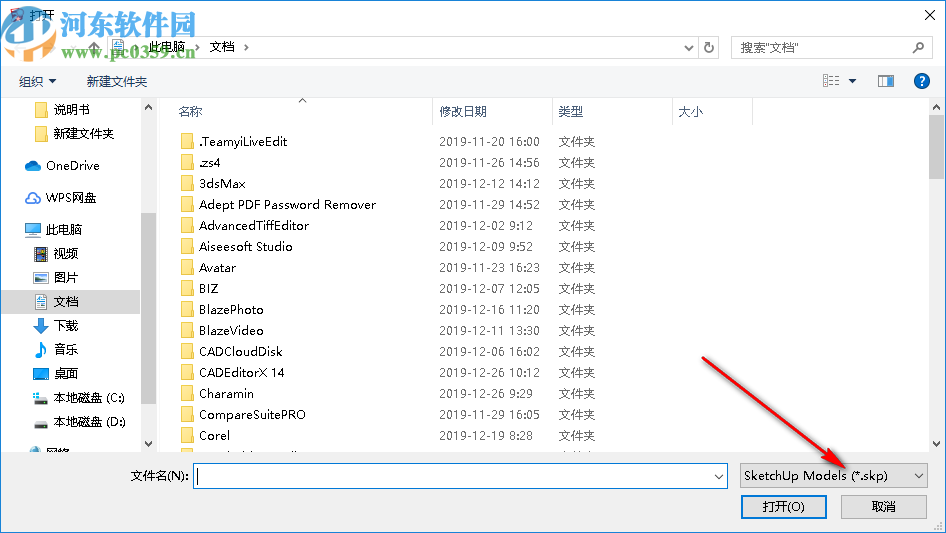Select the .zs4 folder icon
Screen dimensions: 946x533
(x=187, y=162)
